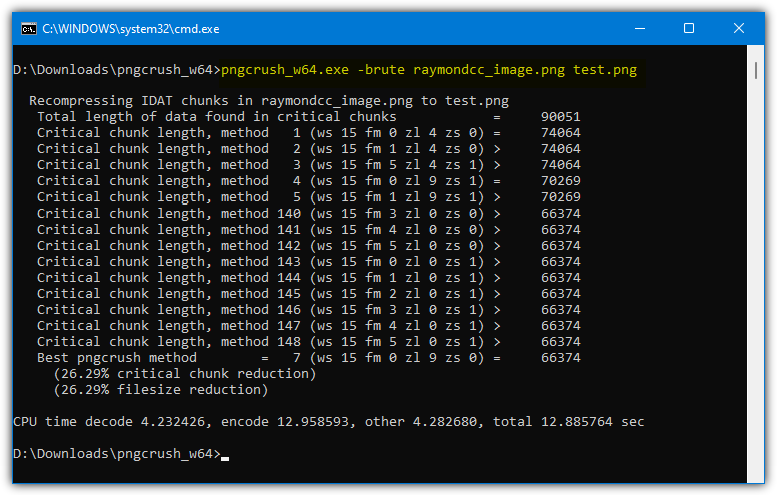Click the CPU time decode summary line

point(329,422)
